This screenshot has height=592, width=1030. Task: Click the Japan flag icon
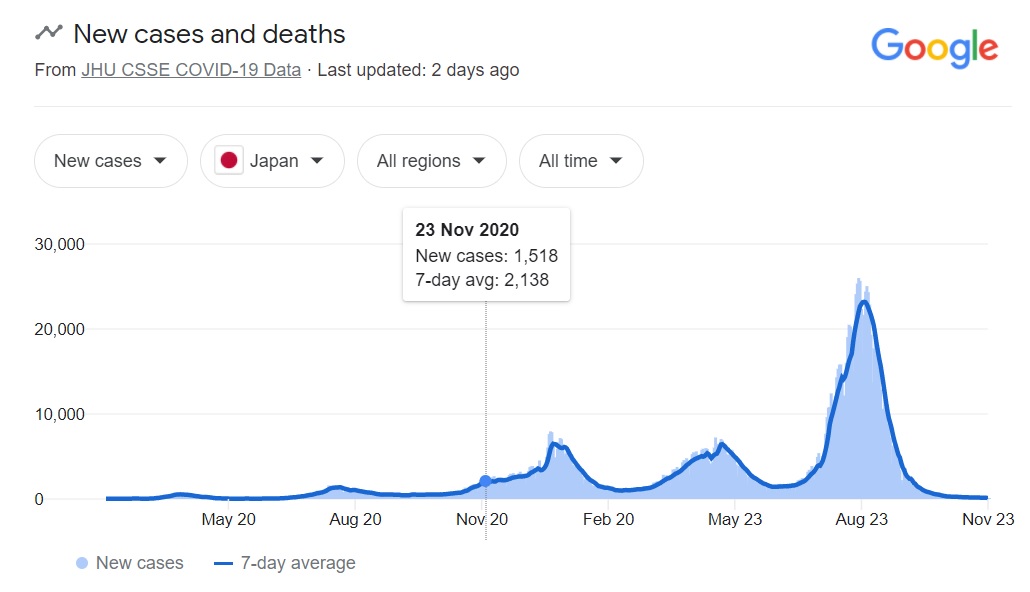coord(229,161)
